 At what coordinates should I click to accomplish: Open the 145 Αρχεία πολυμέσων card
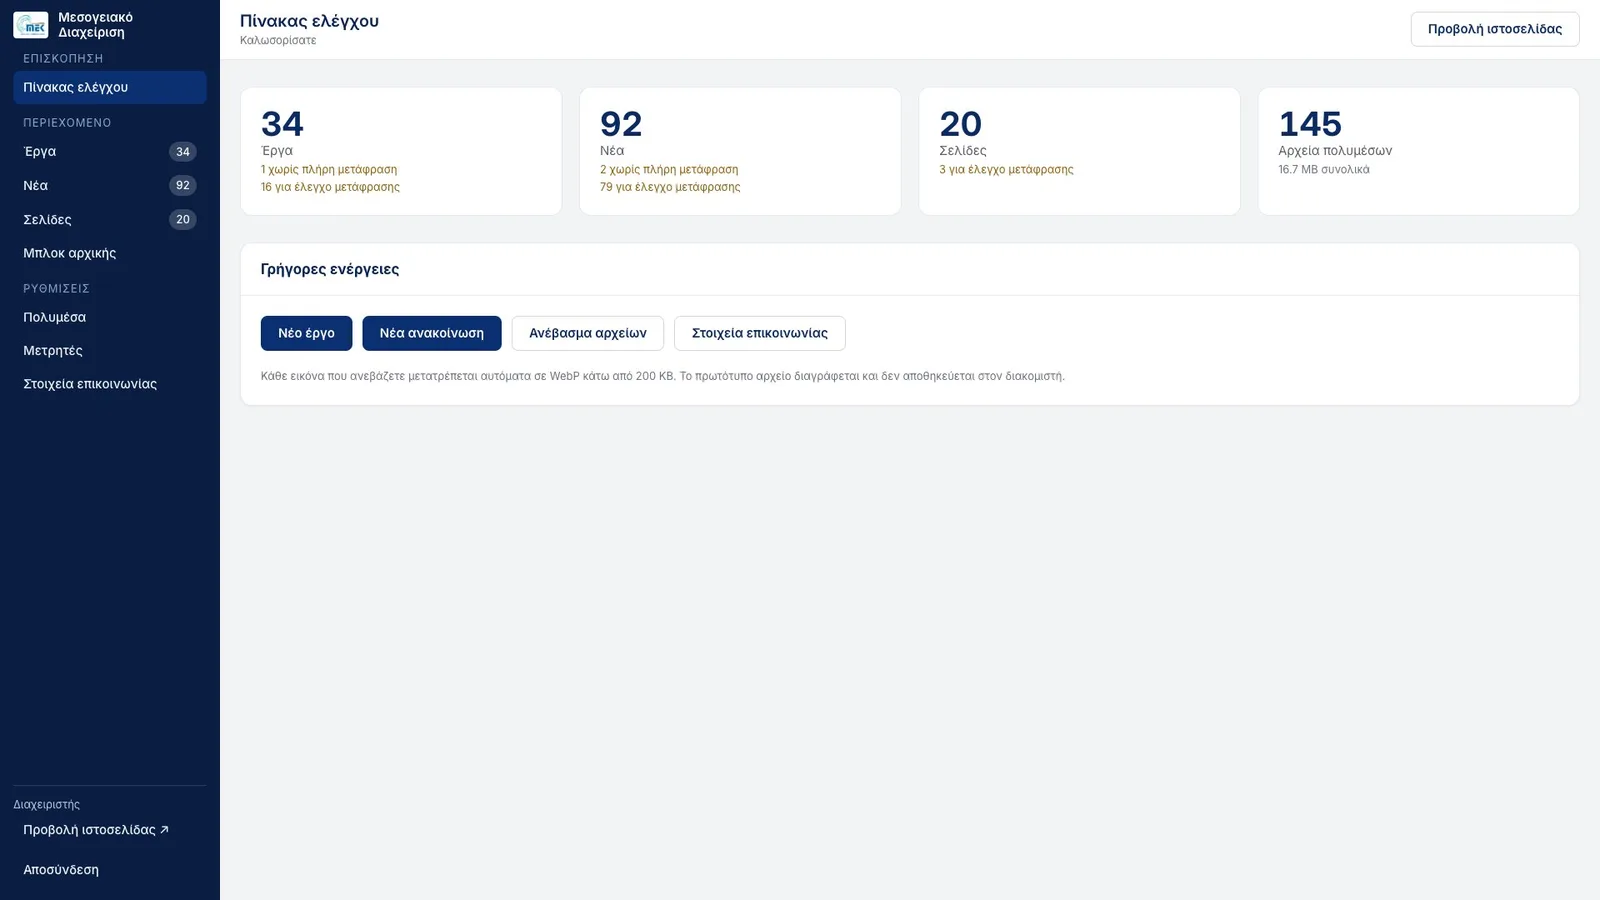1418,151
